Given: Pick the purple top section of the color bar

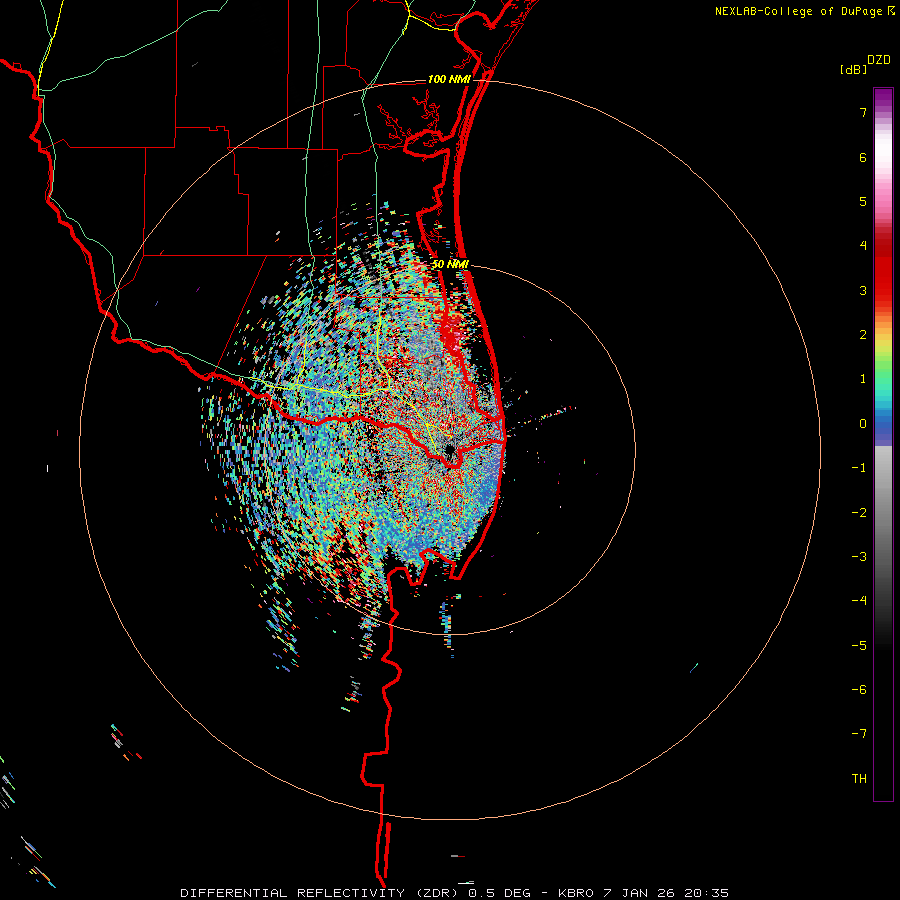Looking at the screenshot, I should coord(883,99).
